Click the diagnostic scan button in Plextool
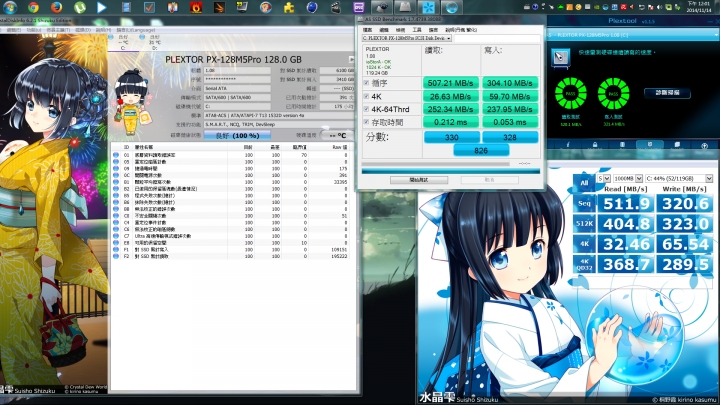Screen dimensions: 720x405 pos(667,93)
